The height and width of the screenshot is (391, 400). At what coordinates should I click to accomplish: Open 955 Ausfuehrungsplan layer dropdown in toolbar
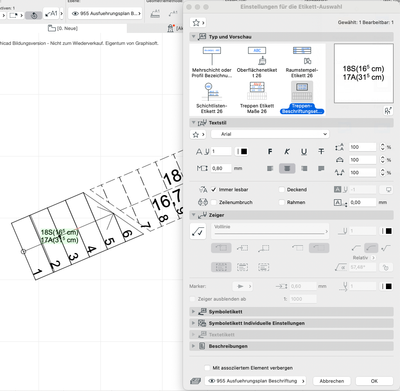point(105,14)
